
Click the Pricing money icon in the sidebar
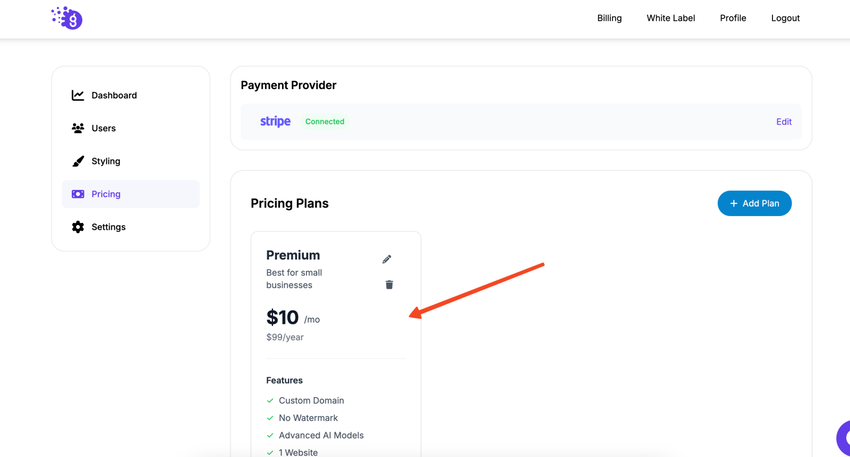[78, 194]
